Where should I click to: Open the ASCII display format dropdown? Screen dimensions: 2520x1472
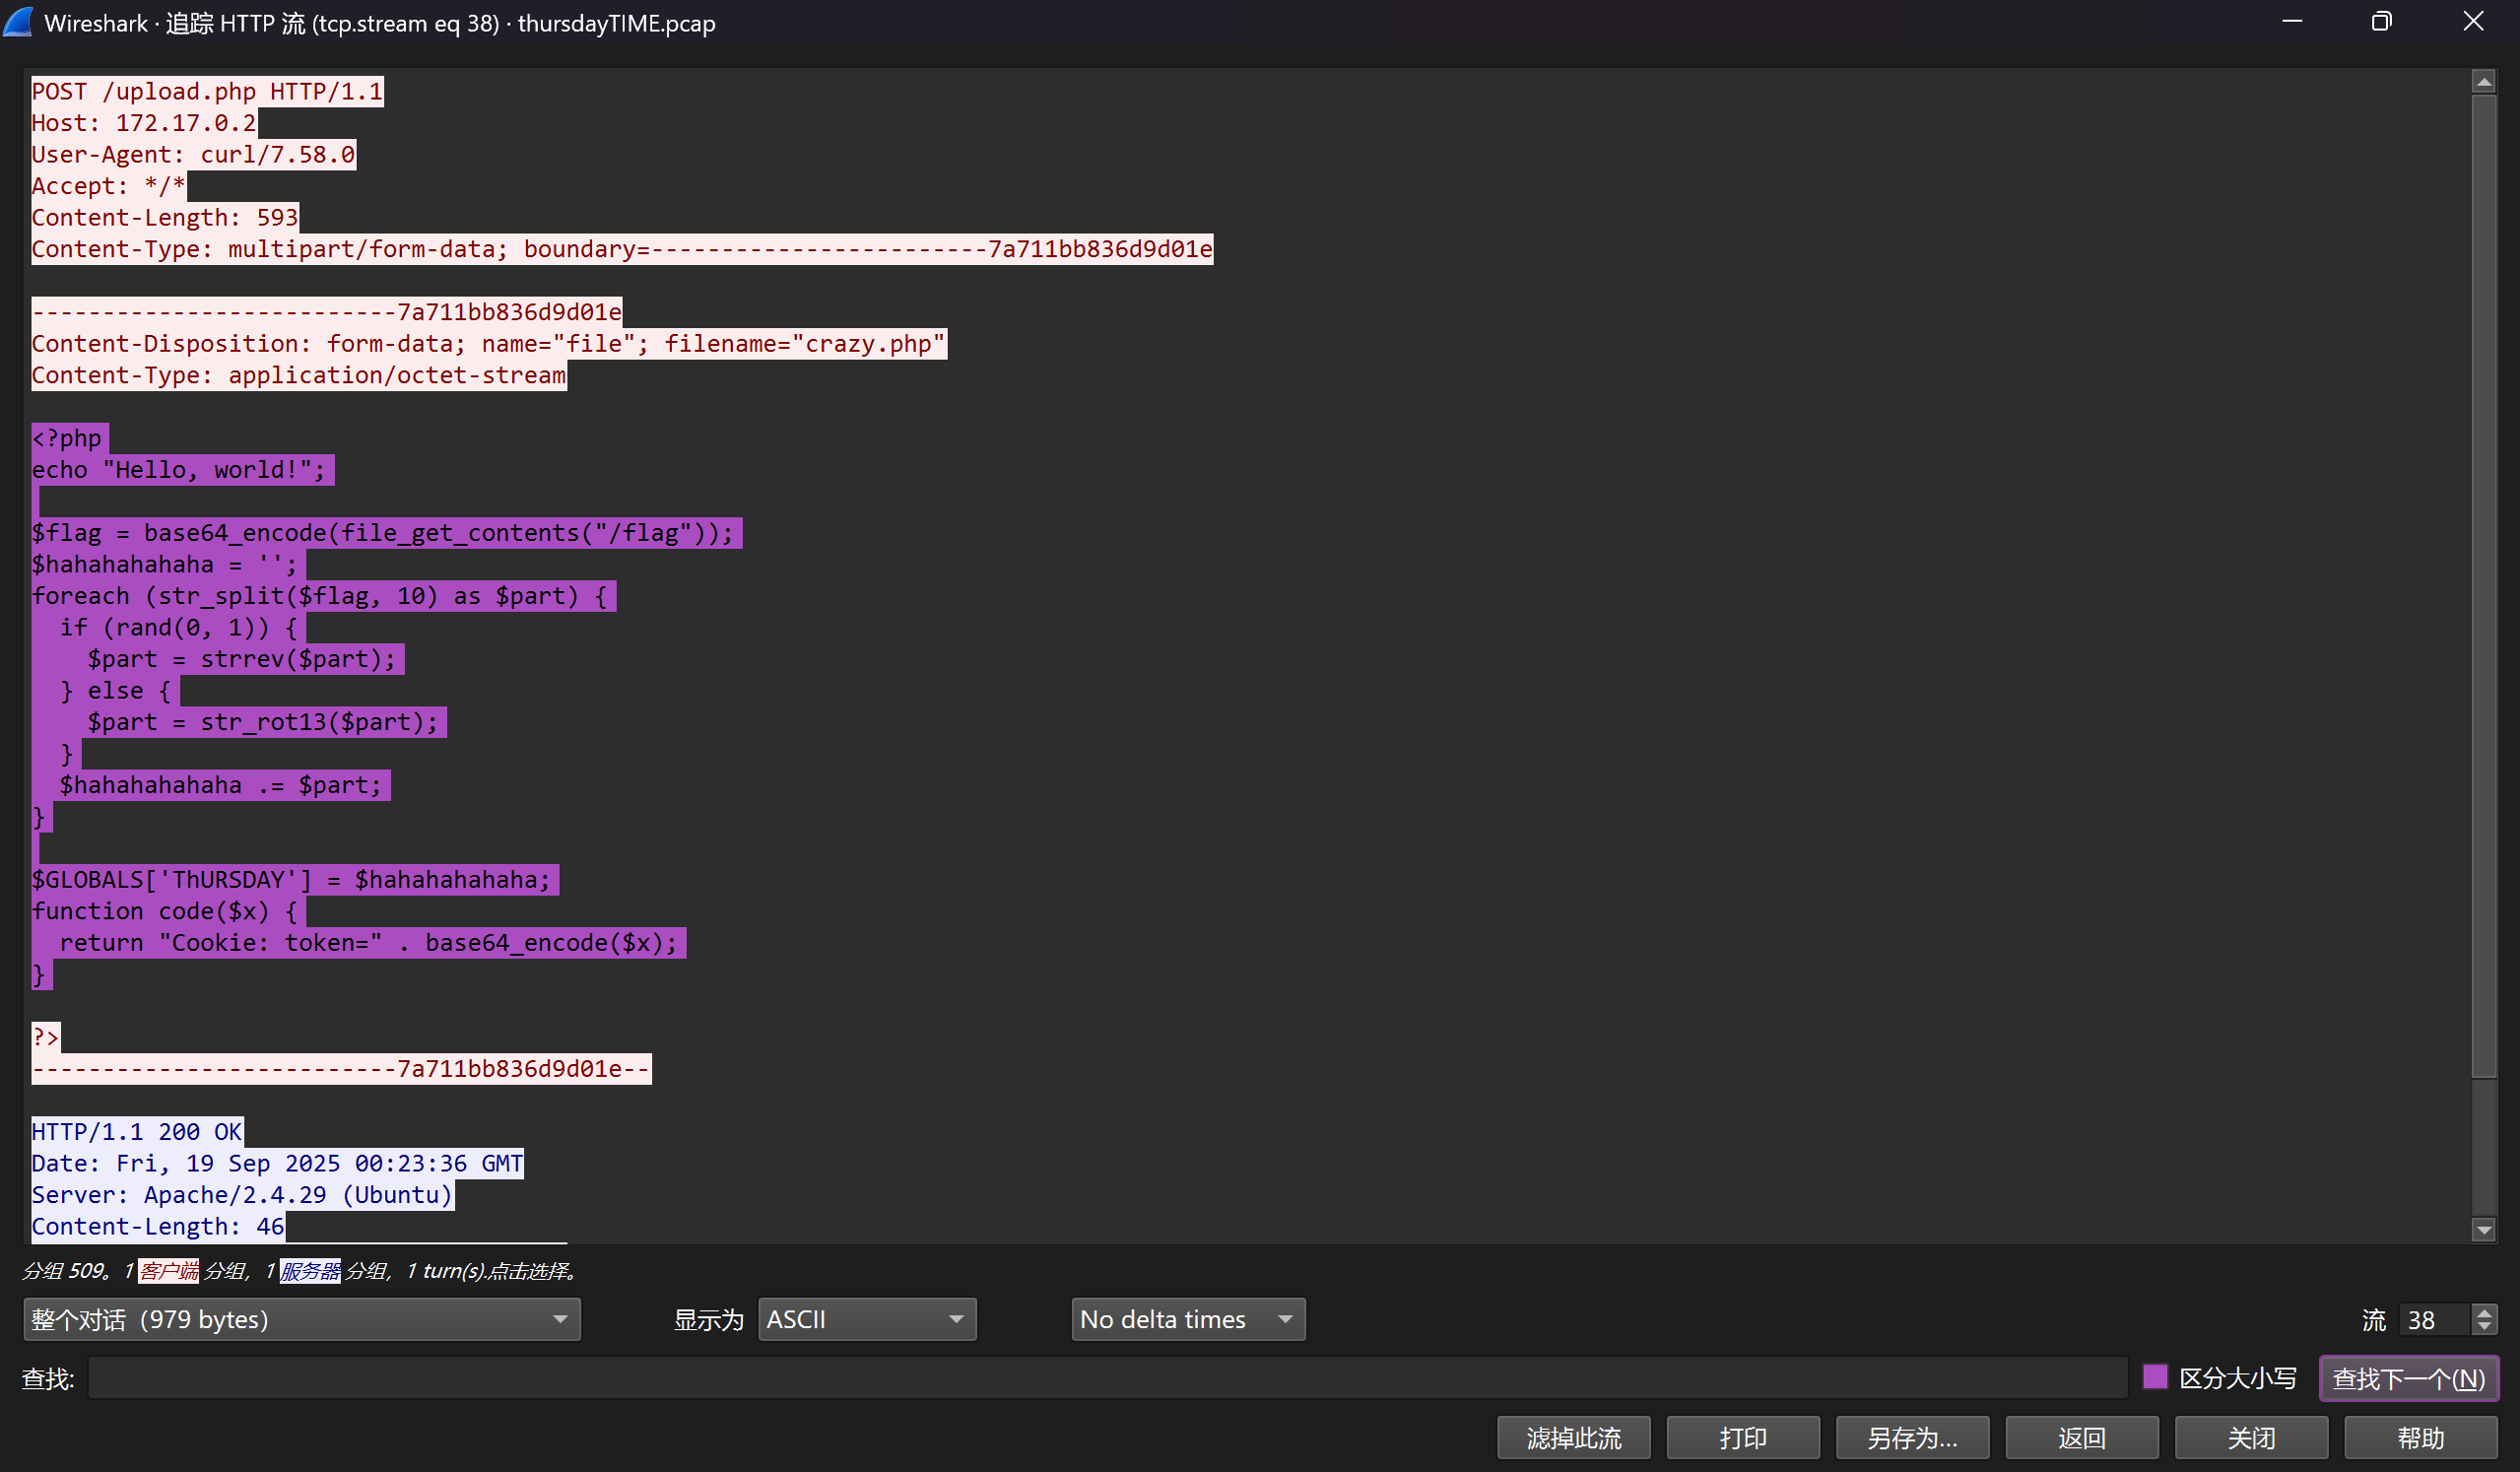click(867, 1320)
